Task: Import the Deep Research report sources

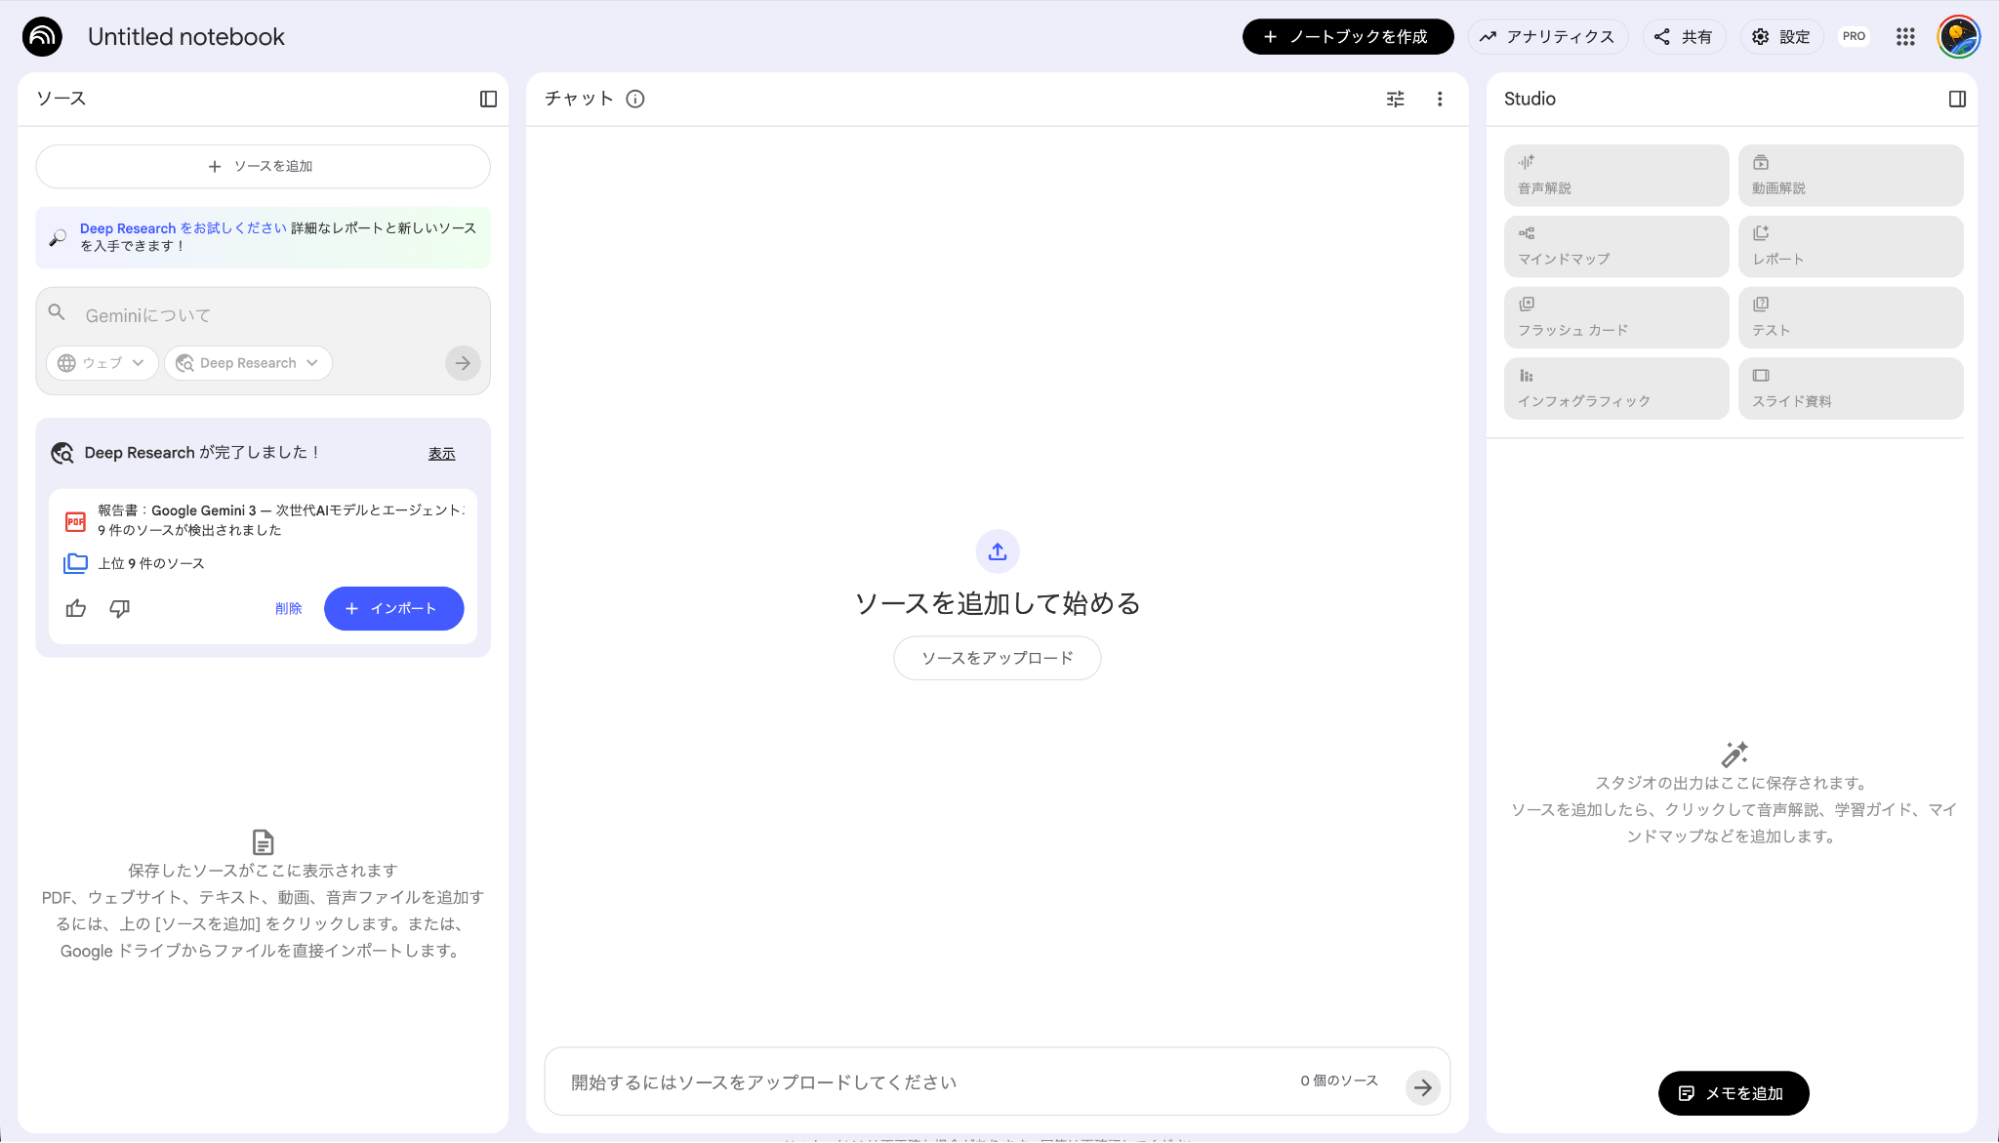Action: coord(393,608)
